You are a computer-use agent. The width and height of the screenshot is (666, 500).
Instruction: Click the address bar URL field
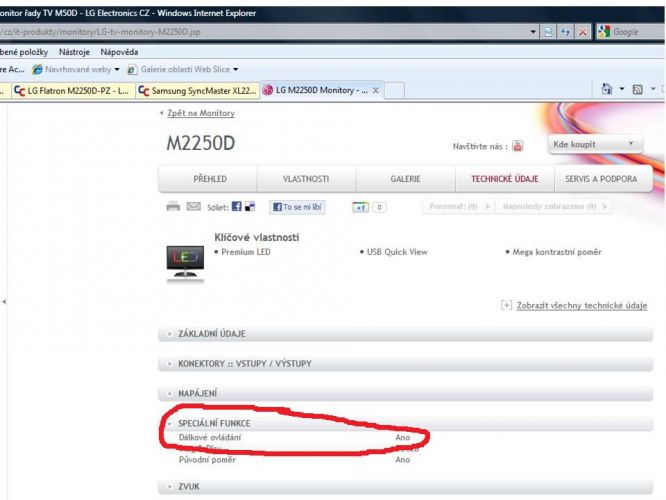pyautogui.click(x=263, y=32)
